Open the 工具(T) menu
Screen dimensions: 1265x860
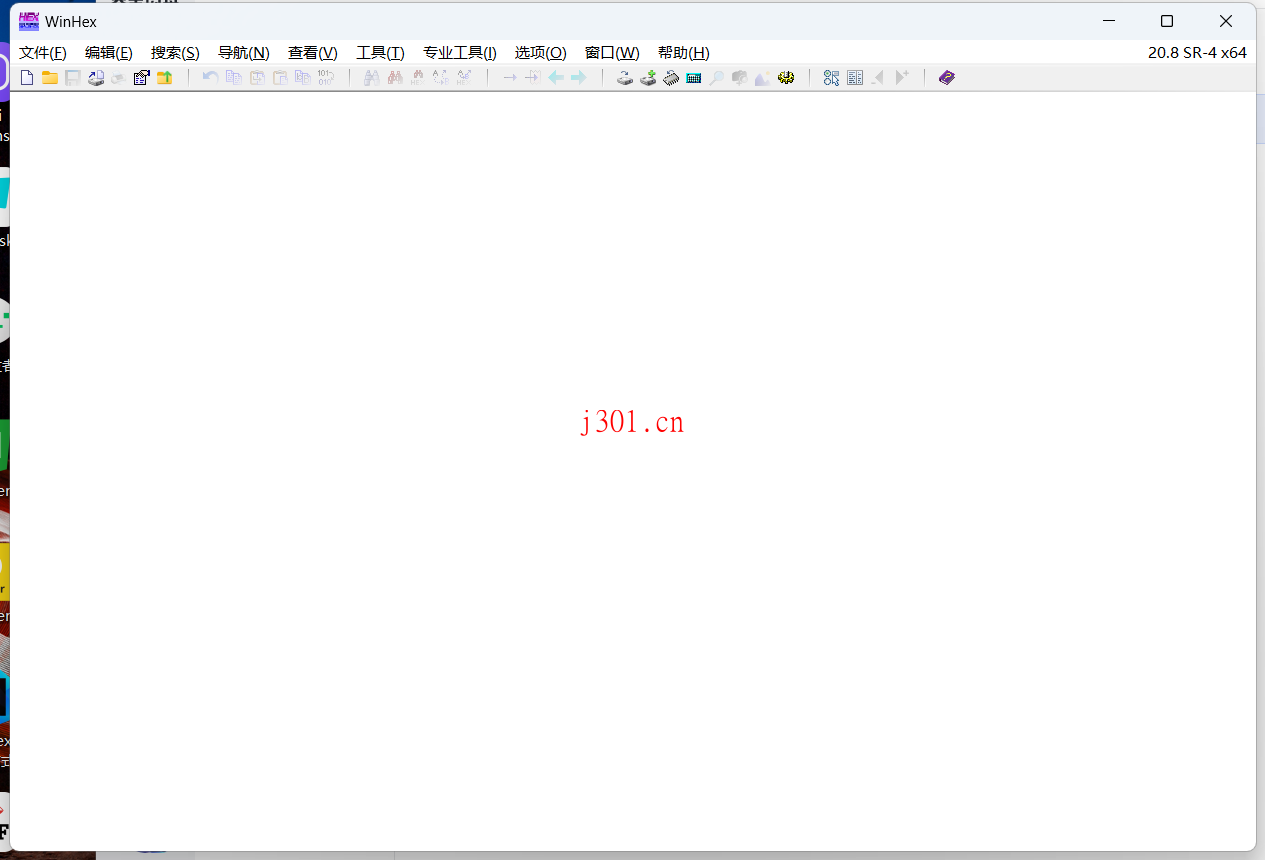click(381, 53)
